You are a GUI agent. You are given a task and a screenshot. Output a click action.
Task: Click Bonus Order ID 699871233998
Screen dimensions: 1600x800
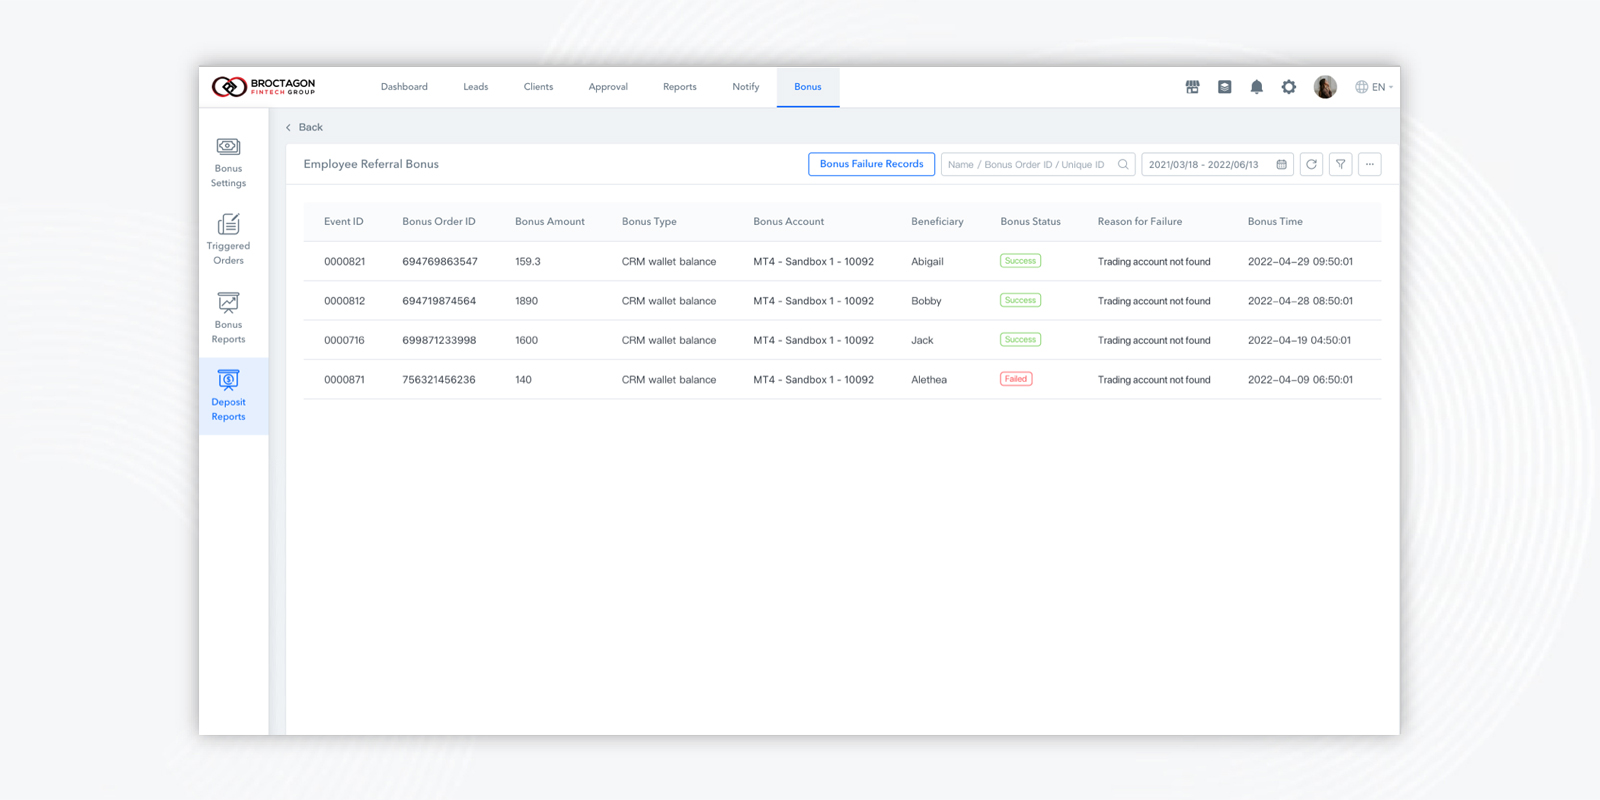(439, 341)
